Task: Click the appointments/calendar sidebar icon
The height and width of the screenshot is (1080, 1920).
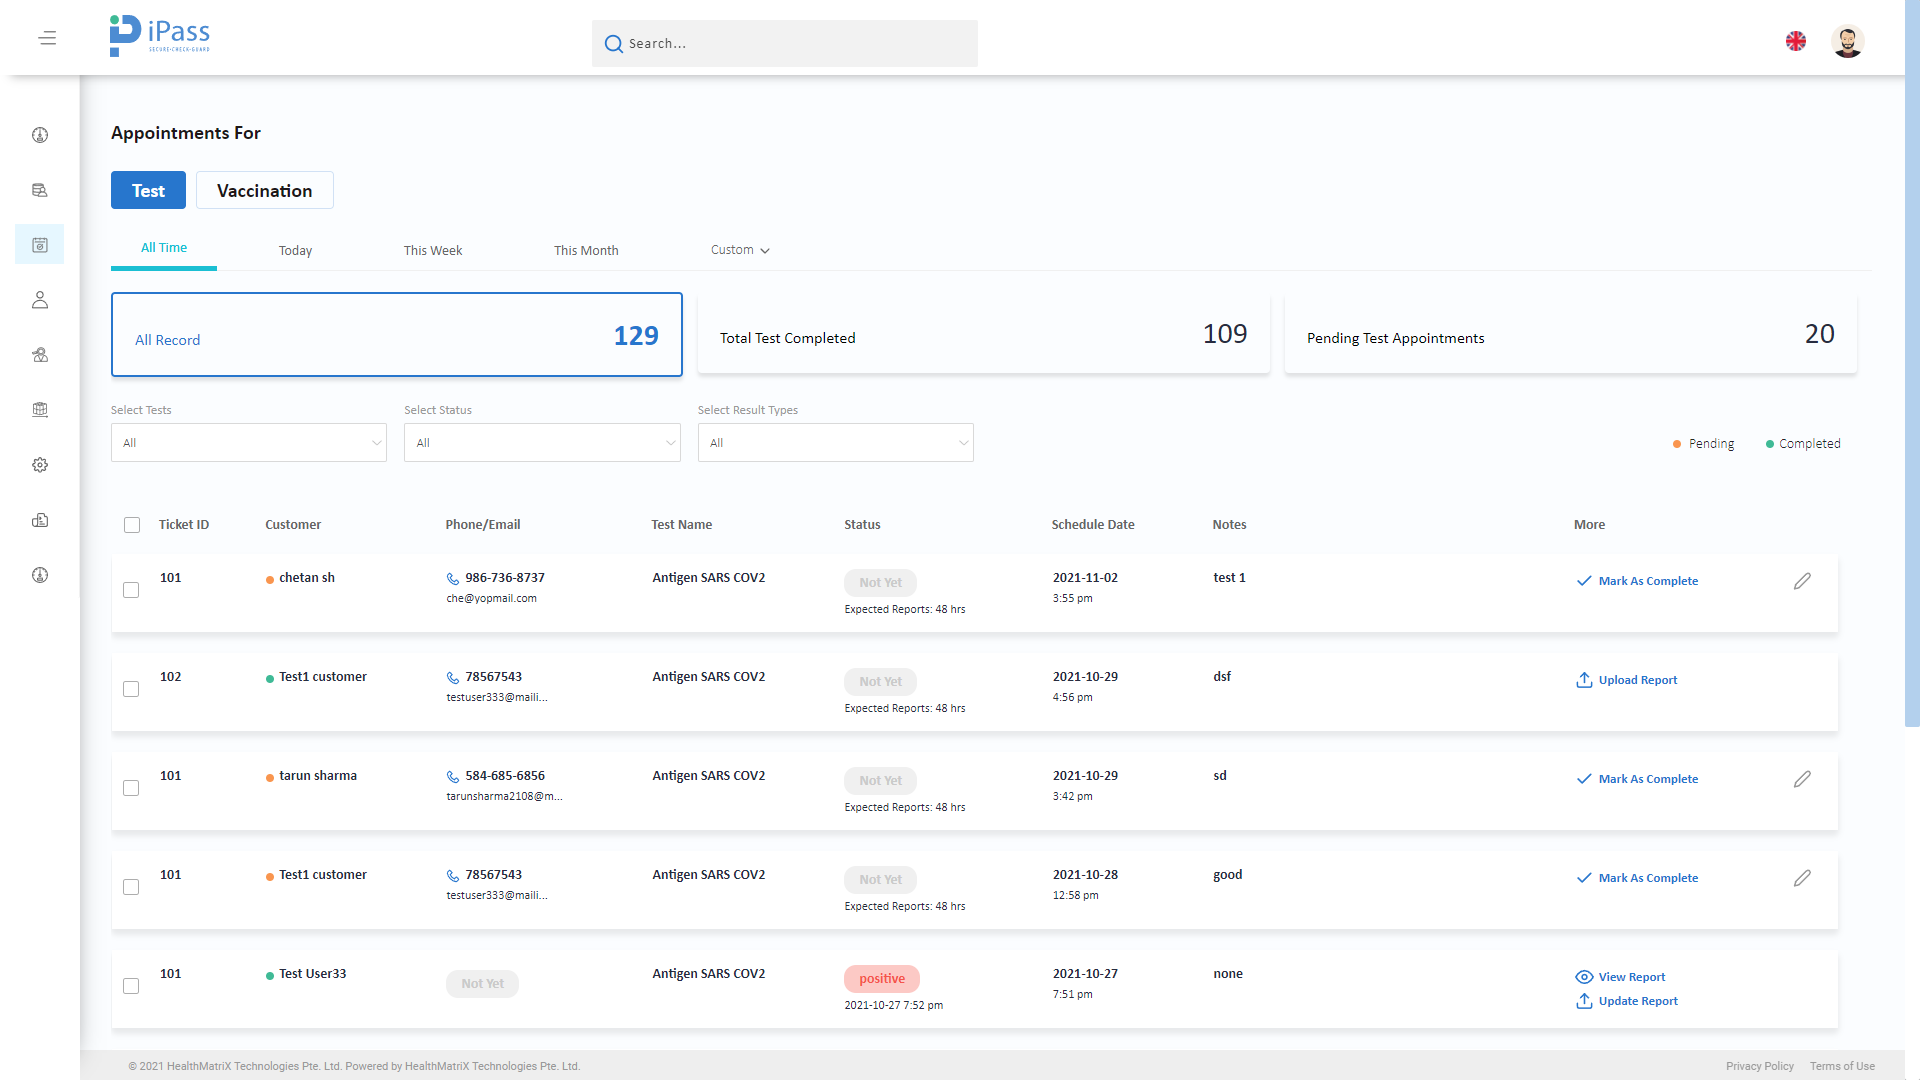Action: click(x=41, y=245)
